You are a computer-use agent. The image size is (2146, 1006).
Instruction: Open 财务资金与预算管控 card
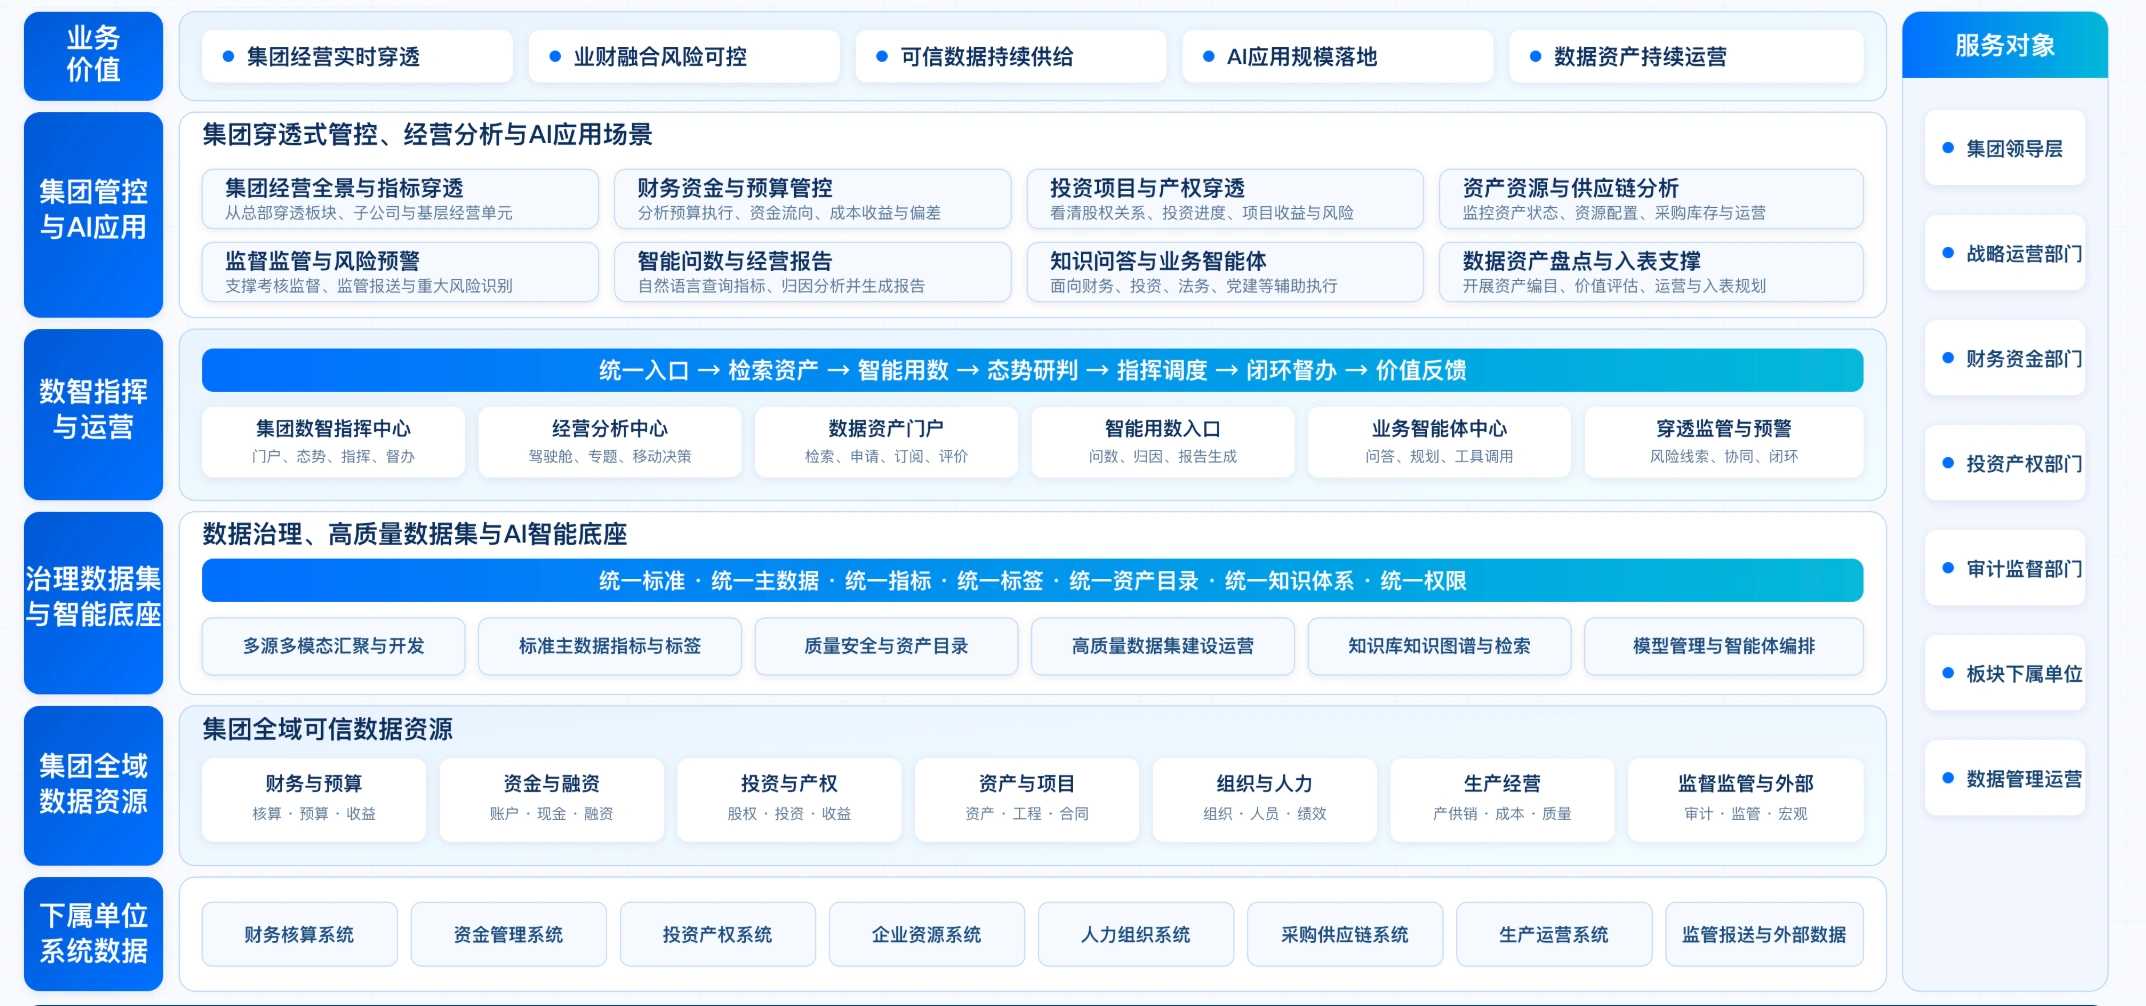point(812,199)
